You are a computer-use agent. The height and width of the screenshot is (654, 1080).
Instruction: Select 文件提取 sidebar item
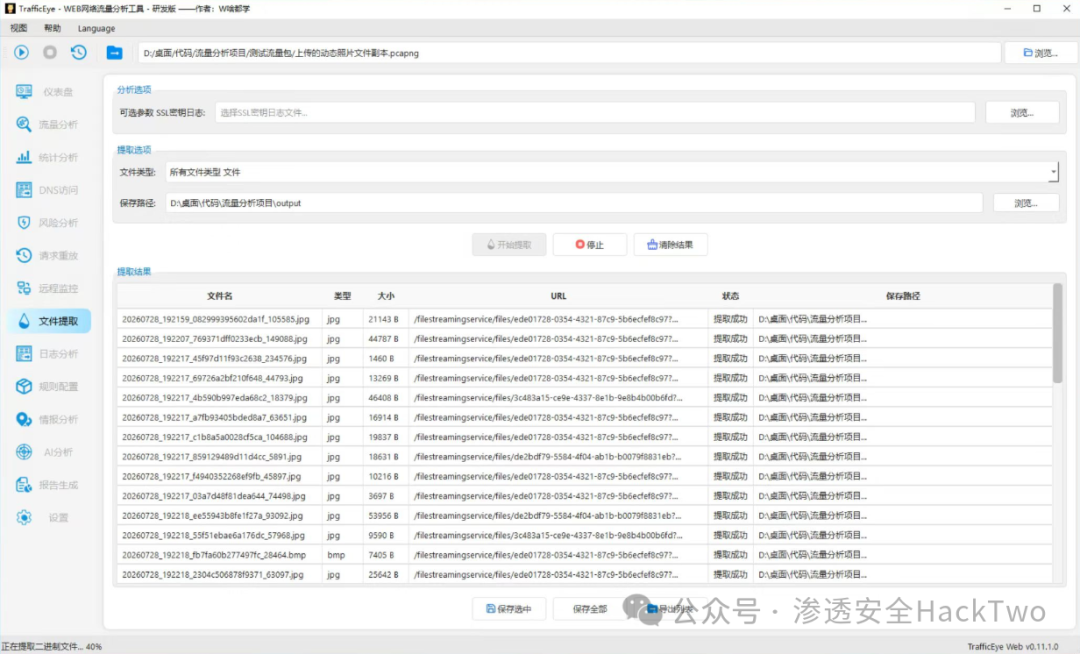(49, 321)
